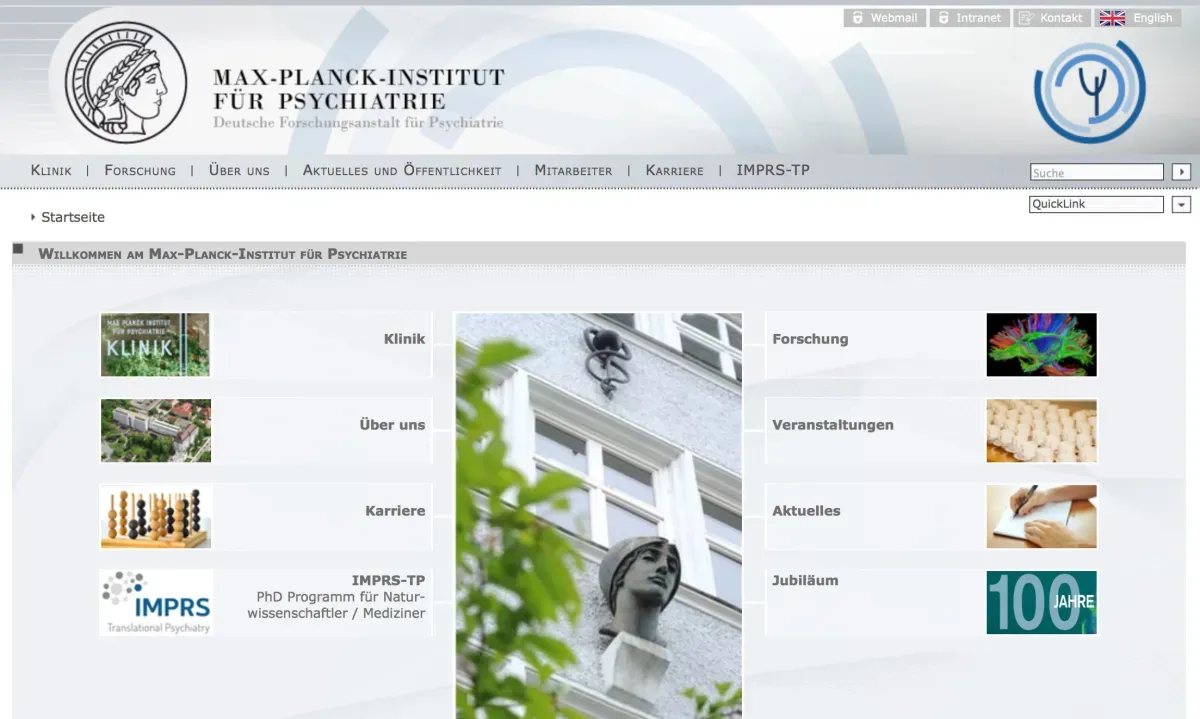Click the blue circular psychiatry institute emblem
Viewport: 1200px width, 719px height.
(1089, 92)
